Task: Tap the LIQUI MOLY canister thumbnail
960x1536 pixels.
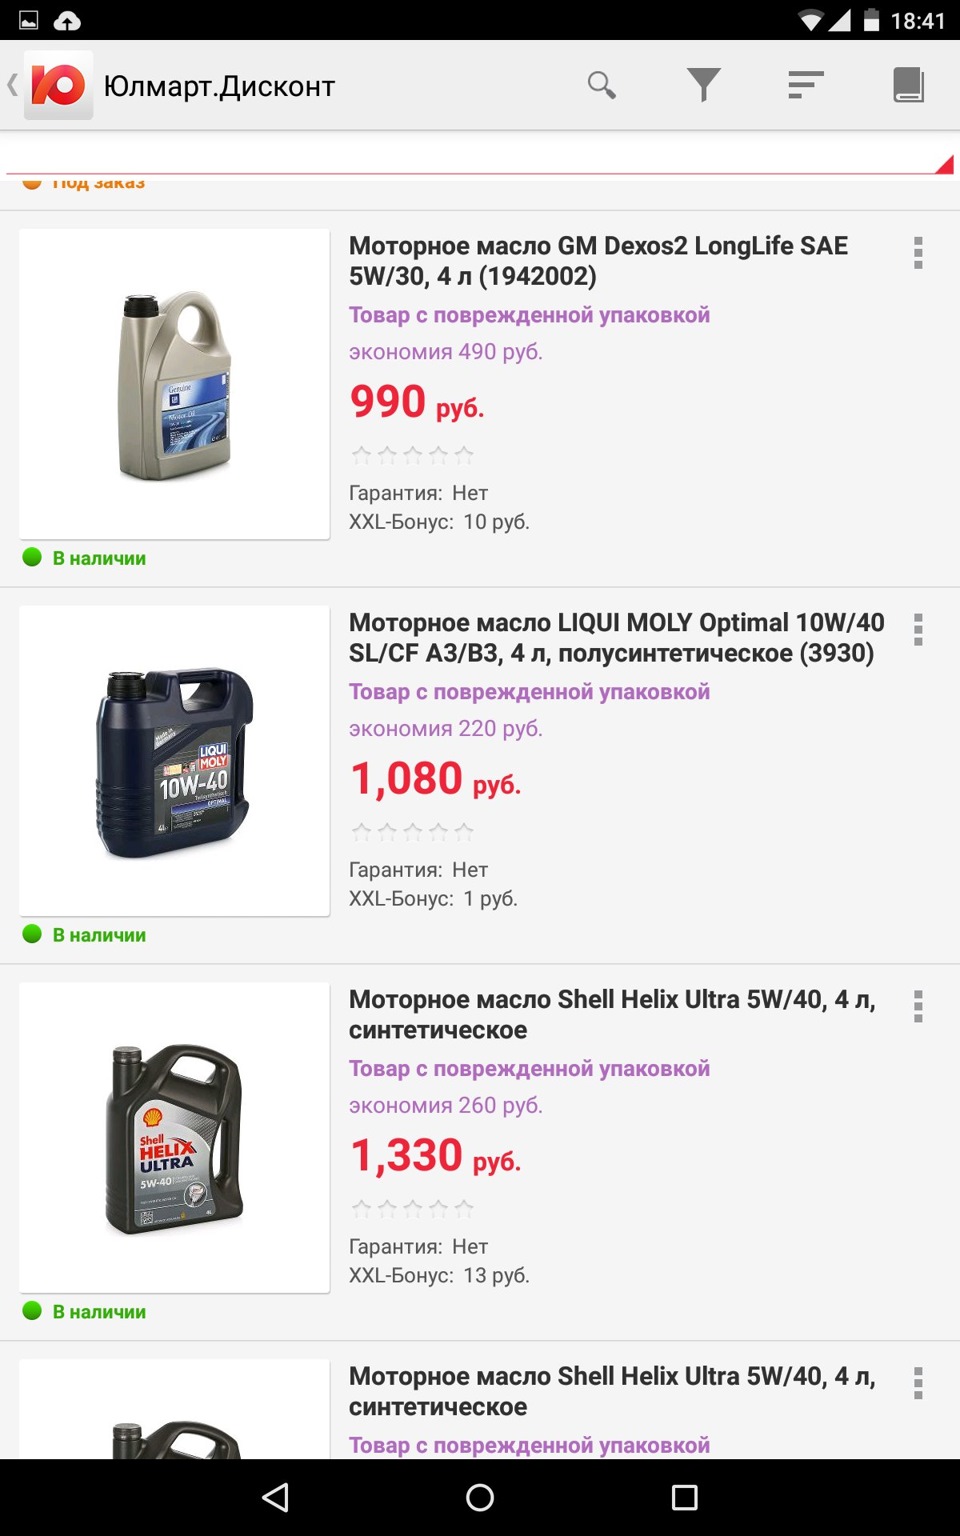Action: 175,761
